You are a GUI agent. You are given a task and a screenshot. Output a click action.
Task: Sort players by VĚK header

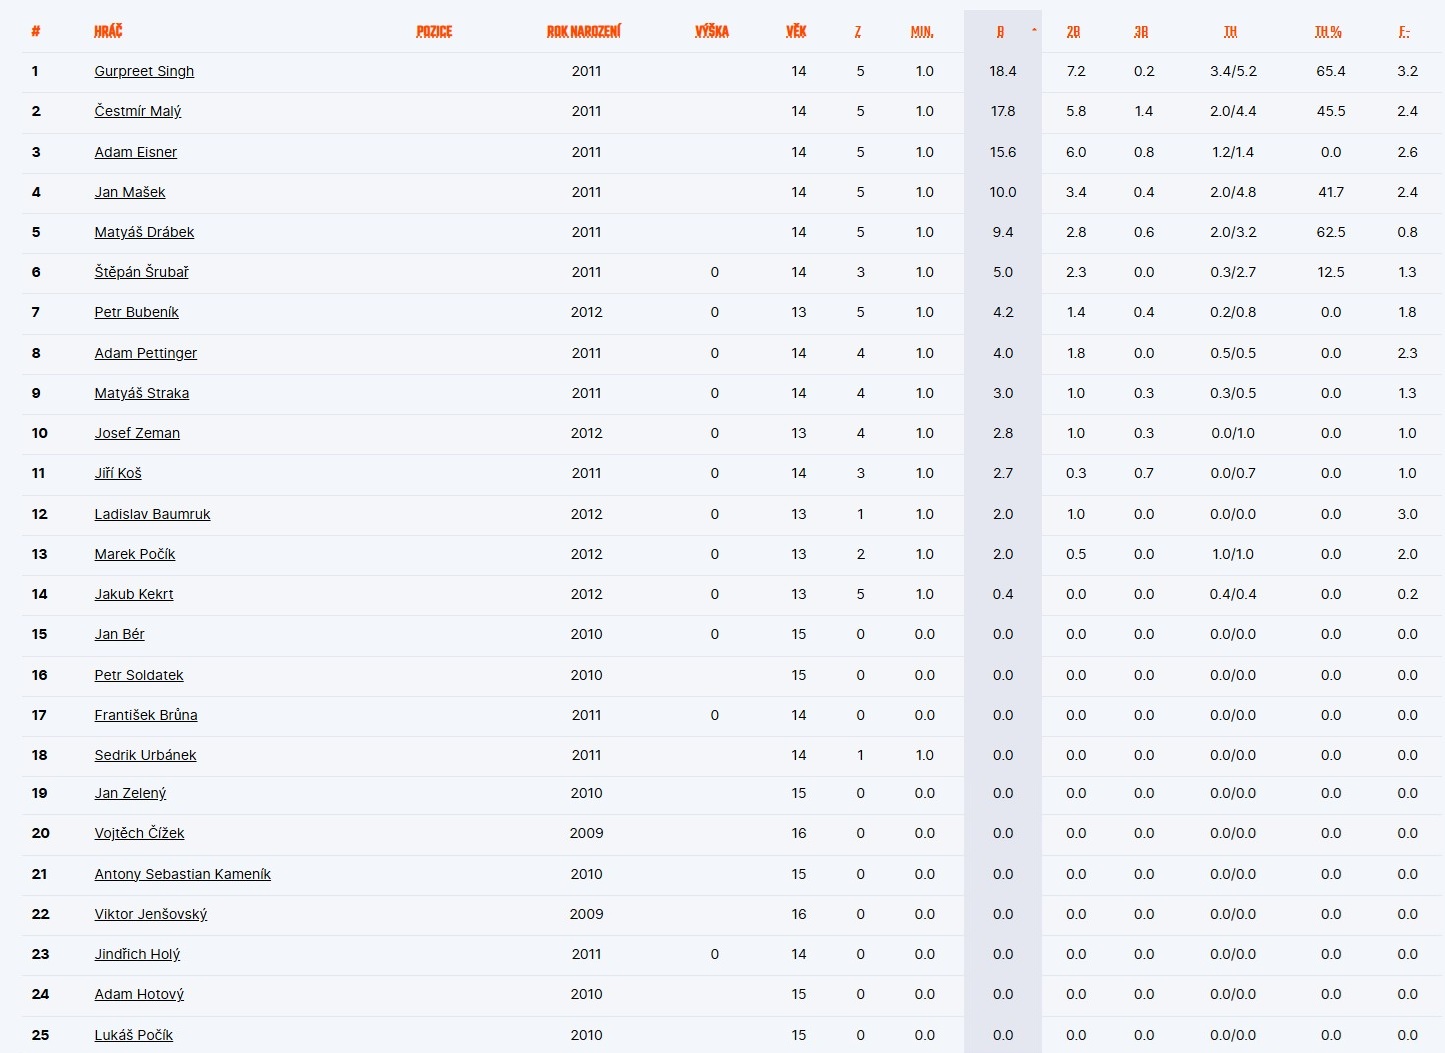[796, 31]
